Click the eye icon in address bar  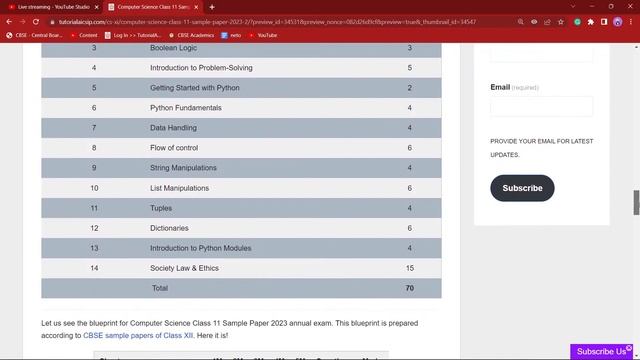point(534,22)
